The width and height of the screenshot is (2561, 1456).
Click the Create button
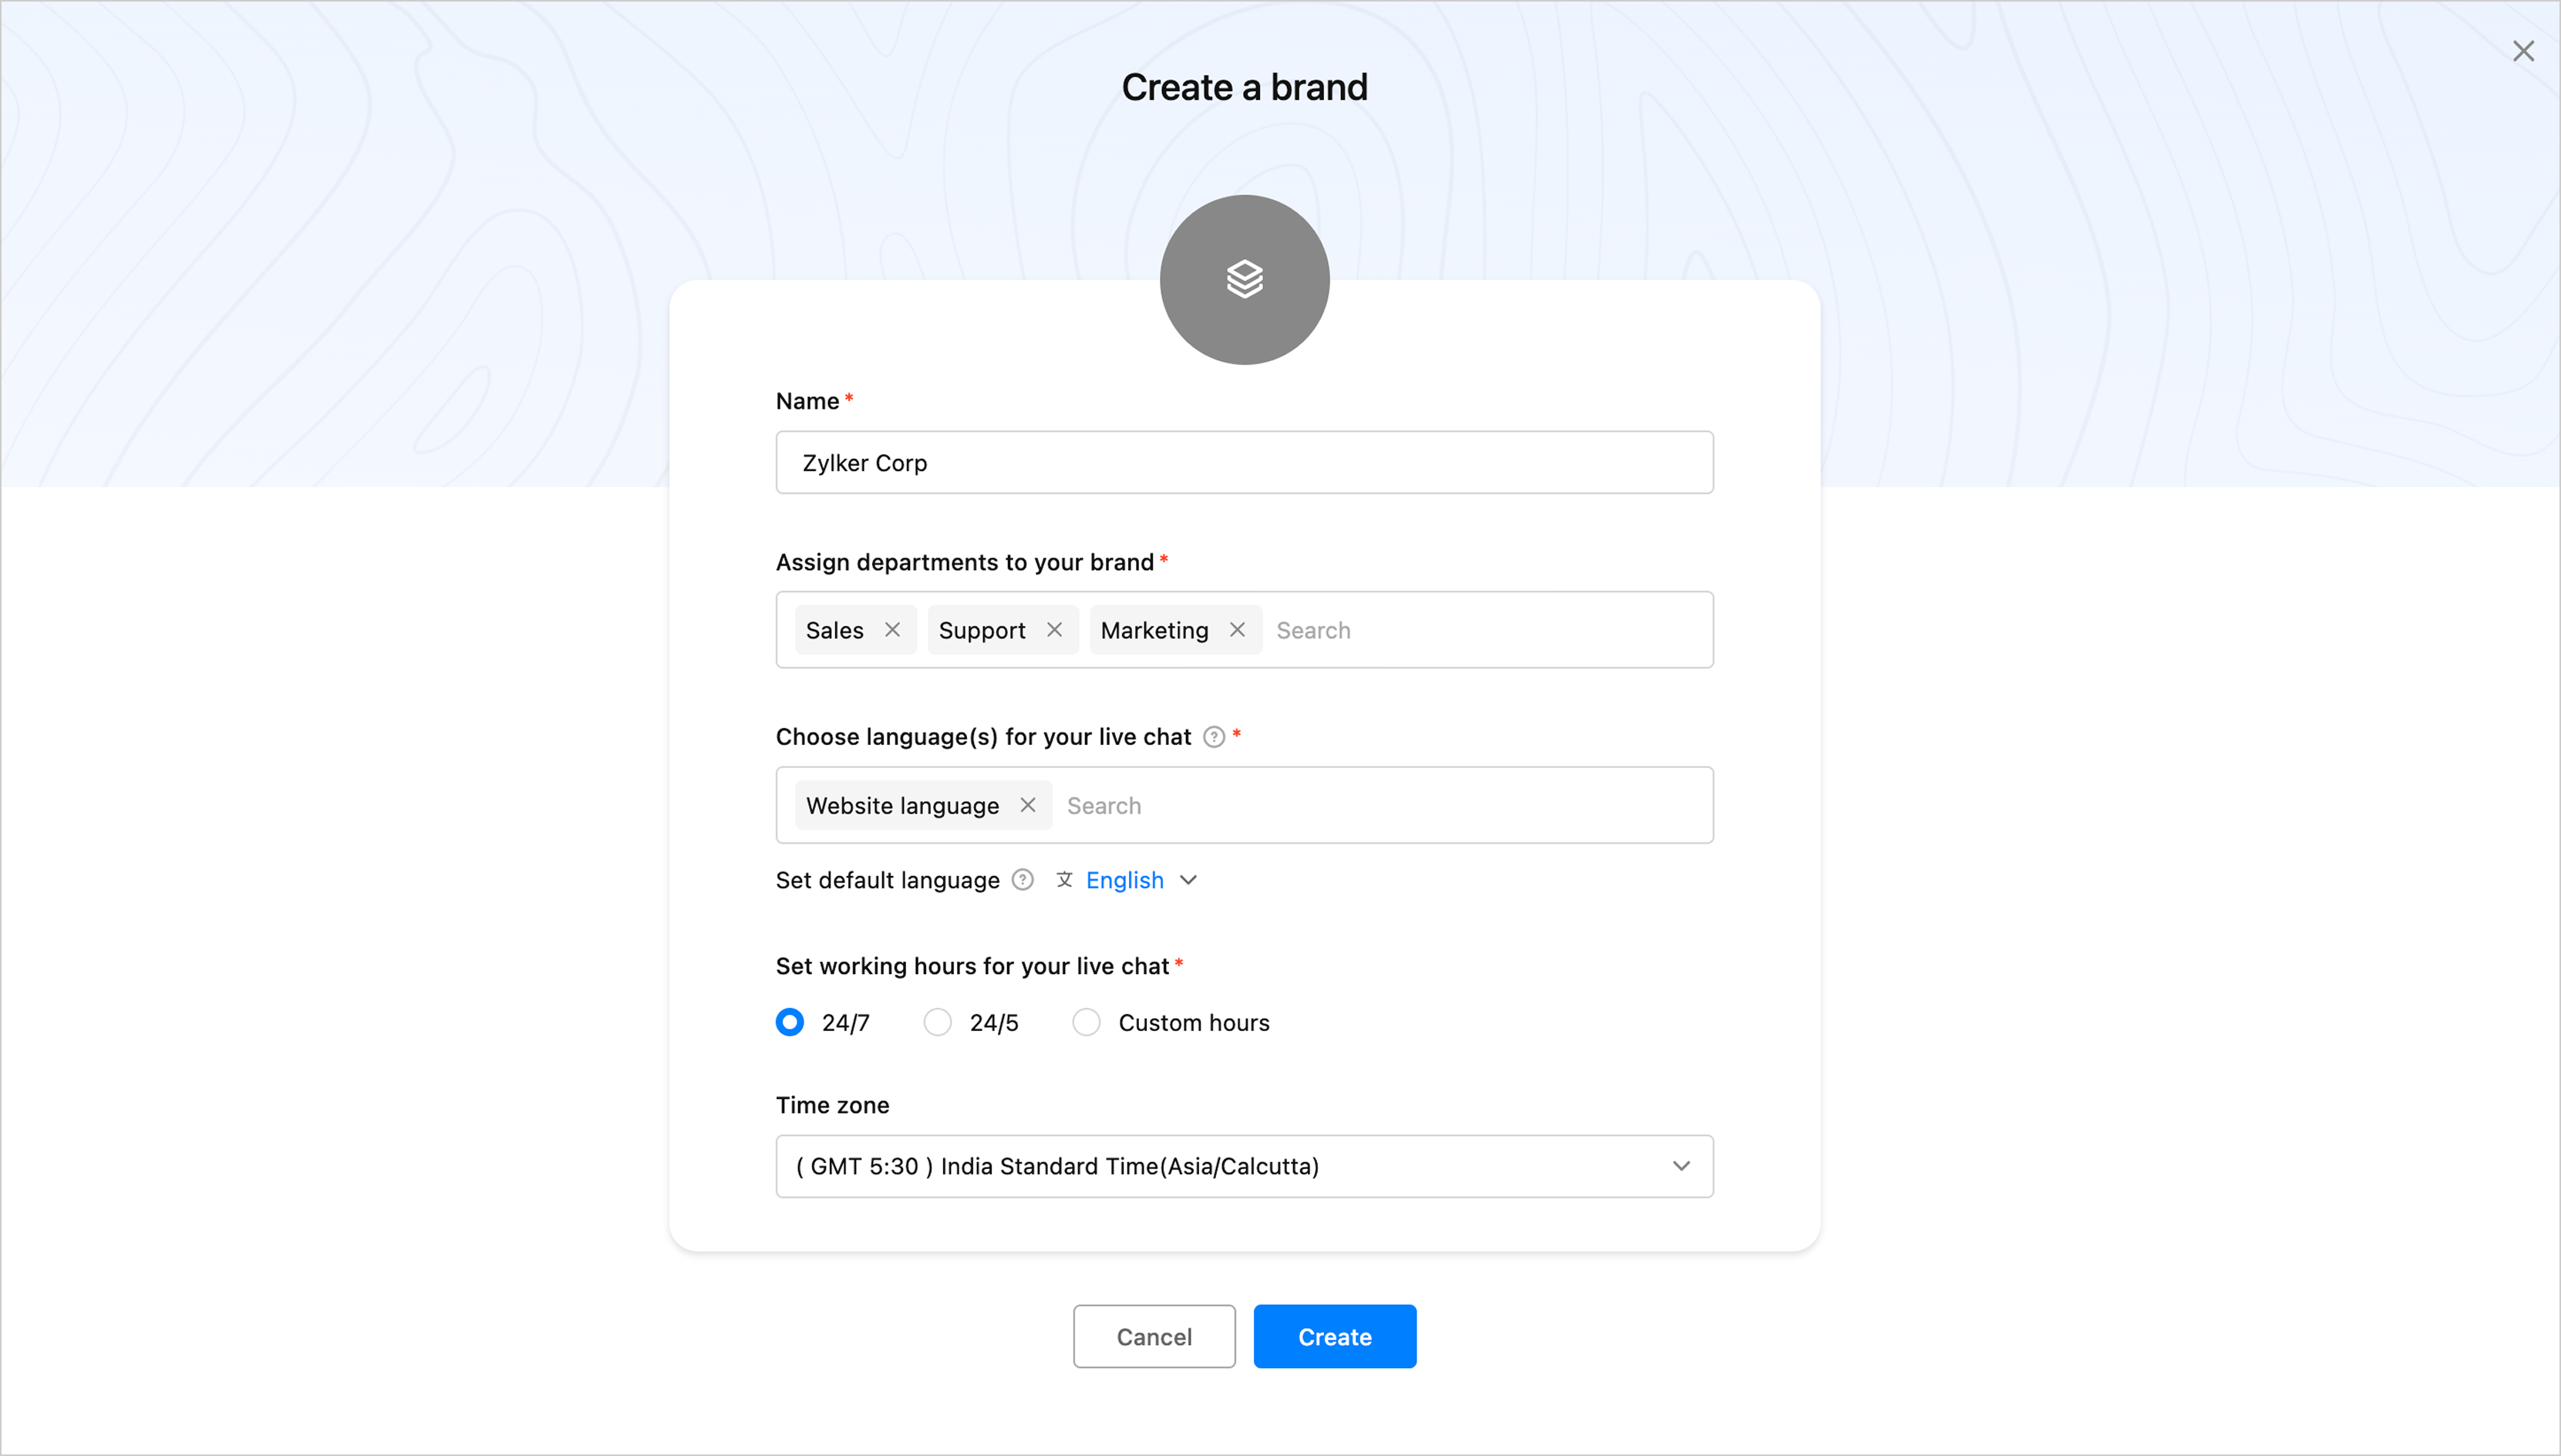tap(1334, 1336)
